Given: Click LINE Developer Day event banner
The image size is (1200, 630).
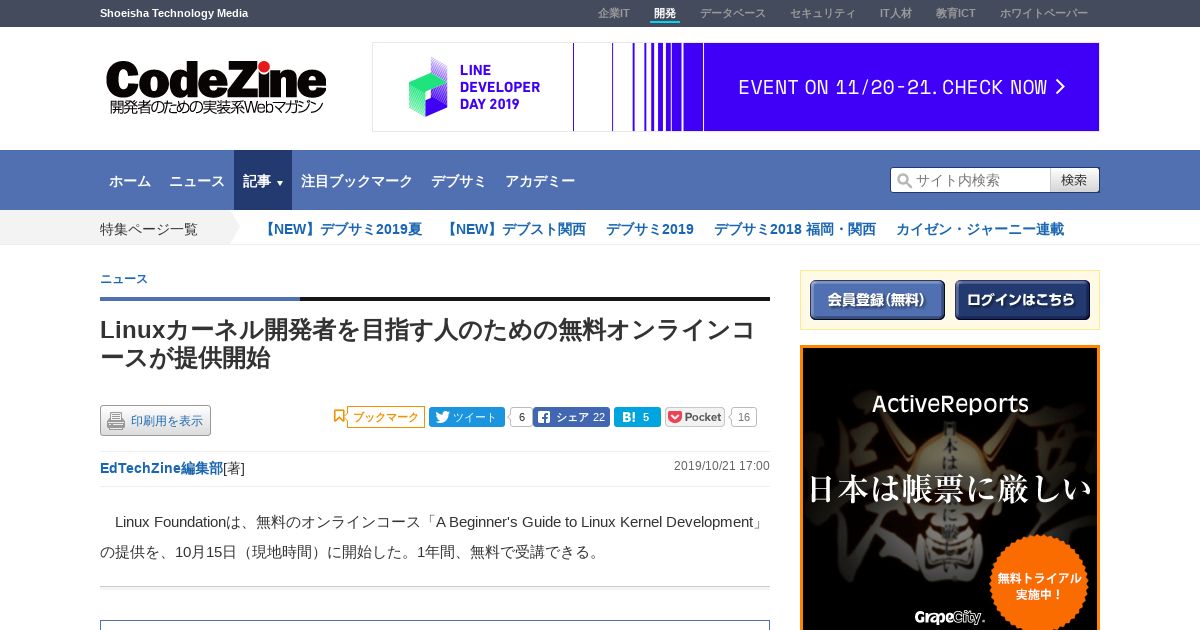Looking at the screenshot, I should (736, 87).
